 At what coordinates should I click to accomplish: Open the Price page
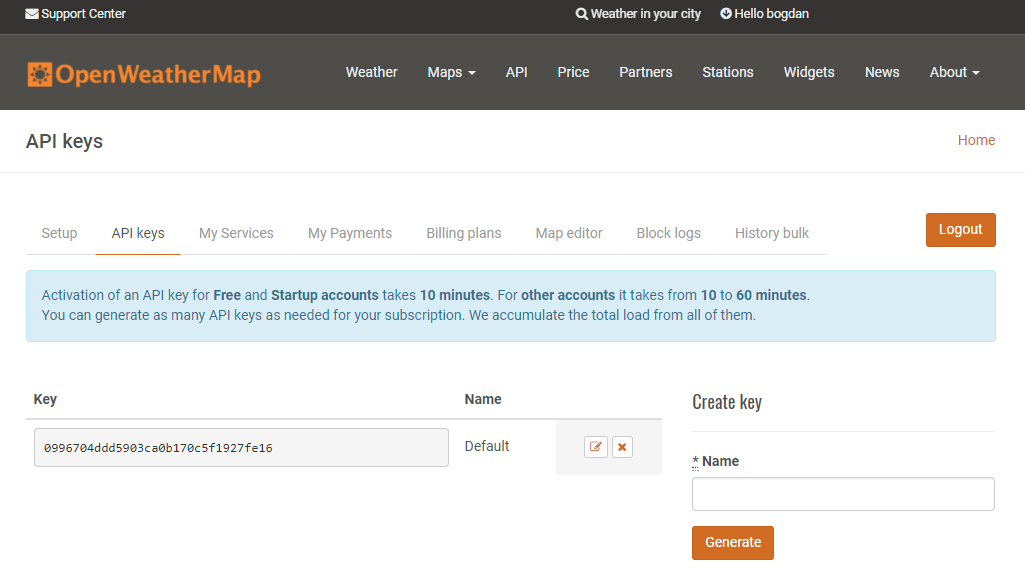point(573,72)
